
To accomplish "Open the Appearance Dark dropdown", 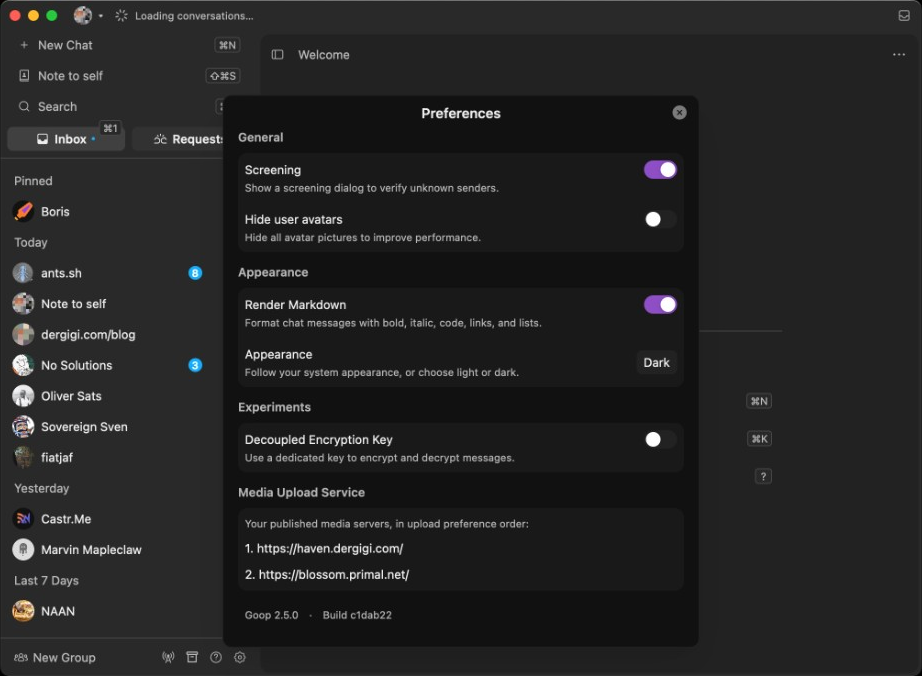I will point(656,363).
